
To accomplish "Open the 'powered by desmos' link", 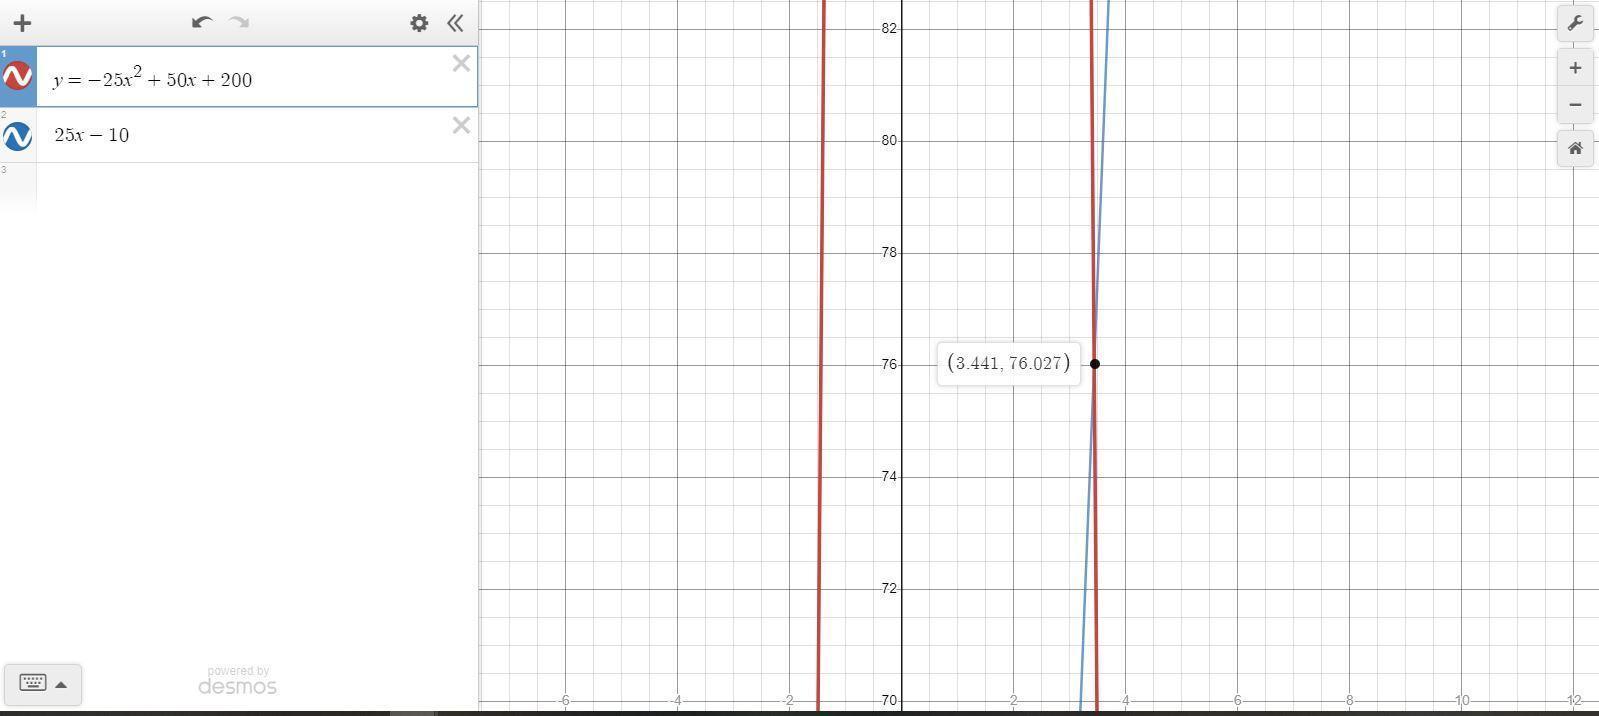I will pyautogui.click(x=237, y=681).
